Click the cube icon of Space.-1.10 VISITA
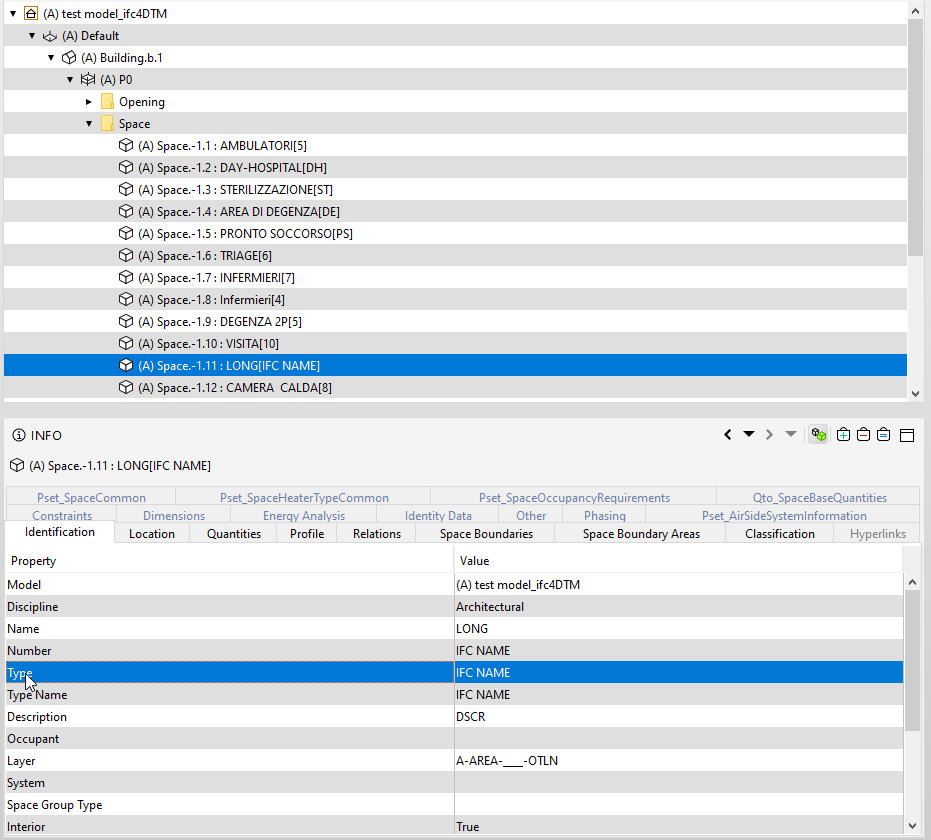This screenshot has width=931, height=840. click(x=126, y=343)
